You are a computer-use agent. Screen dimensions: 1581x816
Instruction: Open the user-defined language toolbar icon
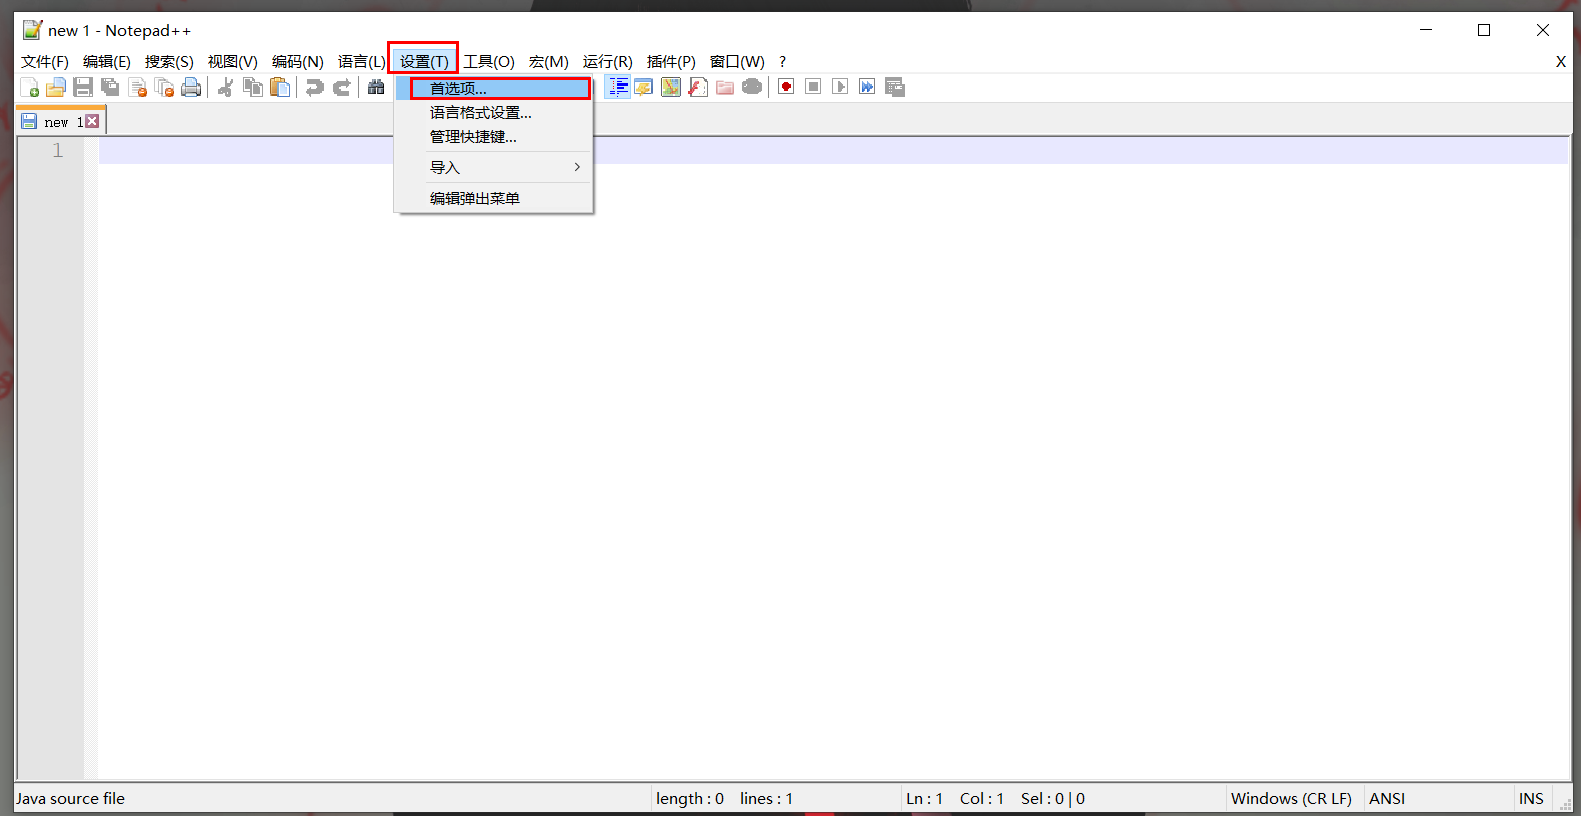coord(644,87)
